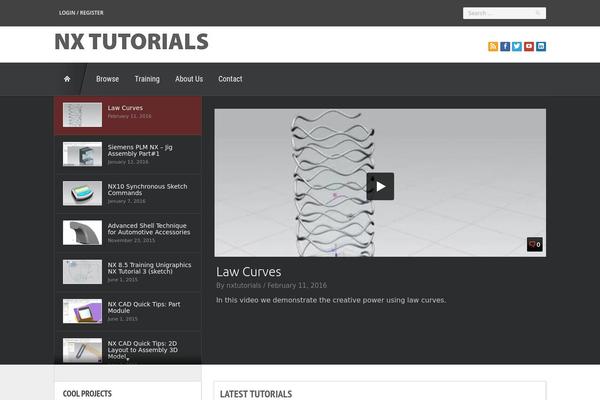This screenshot has height=400, width=600.
Task: Click the search magnifier icon
Action: tap(538, 13)
